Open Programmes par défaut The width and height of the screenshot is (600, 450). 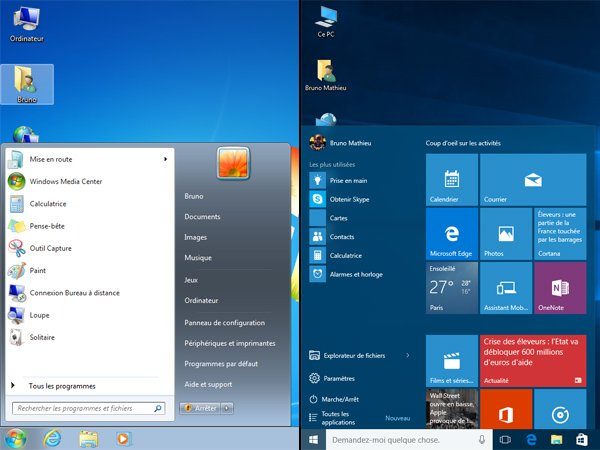tap(221, 364)
